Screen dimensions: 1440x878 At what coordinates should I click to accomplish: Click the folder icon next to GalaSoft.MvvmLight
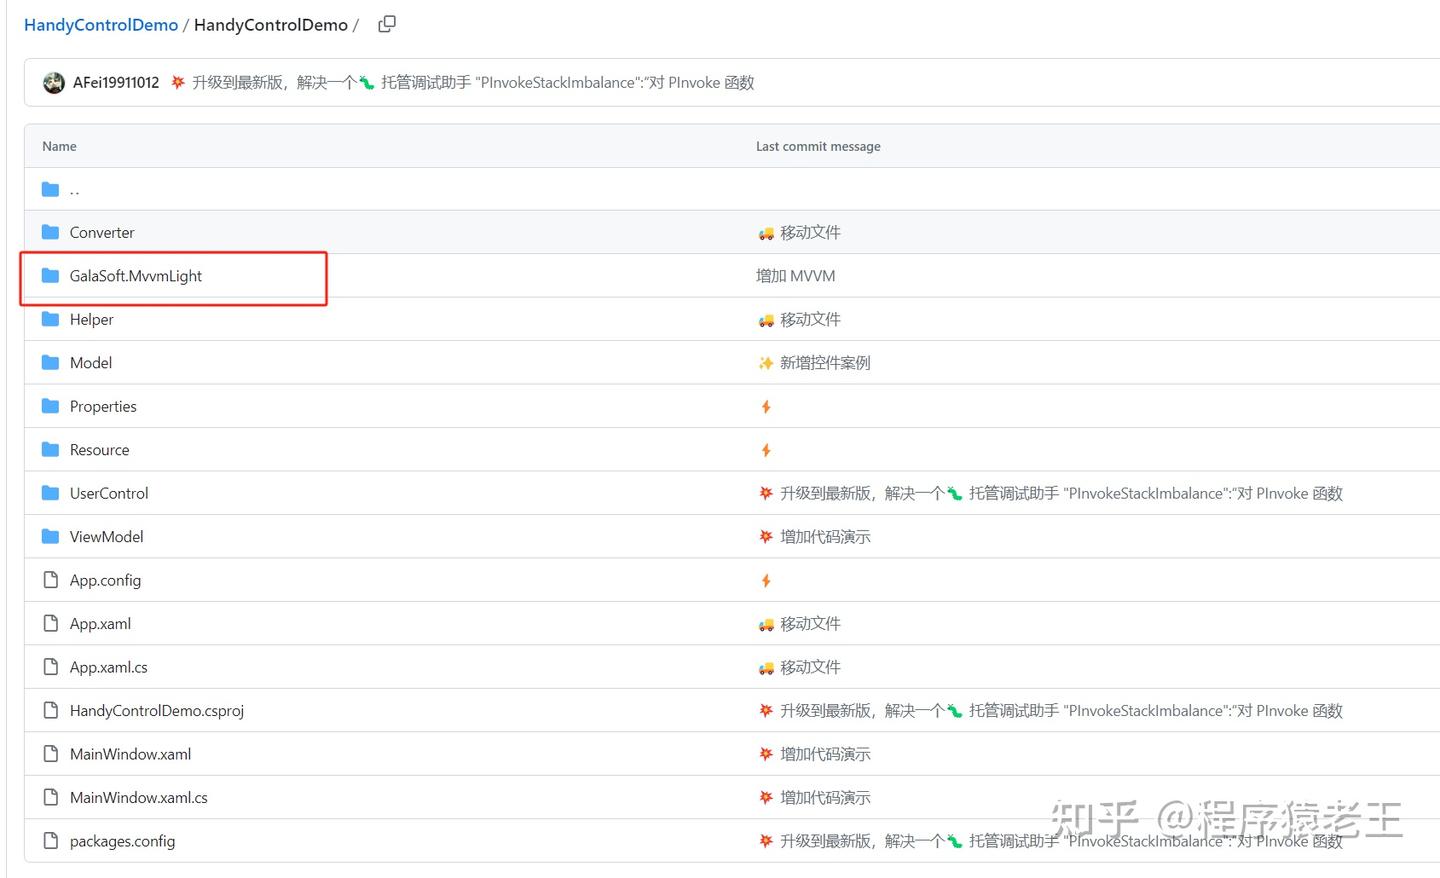pyautogui.click(x=51, y=276)
